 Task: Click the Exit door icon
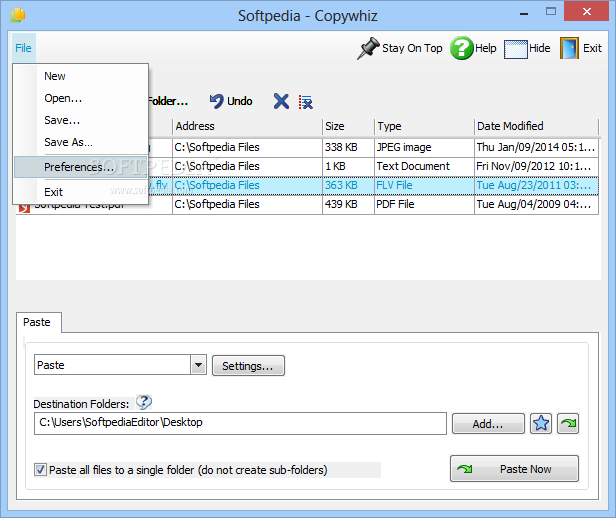tap(569, 48)
